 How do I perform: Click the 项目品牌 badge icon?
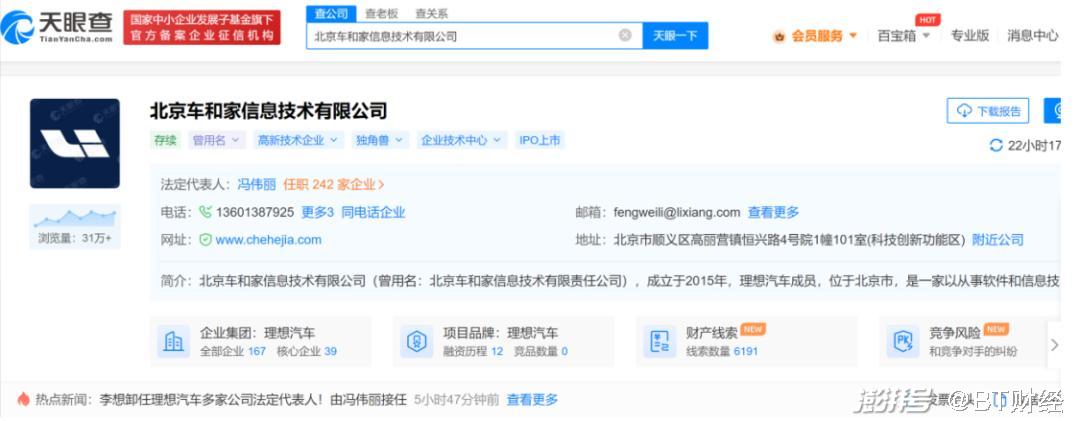click(416, 341)
